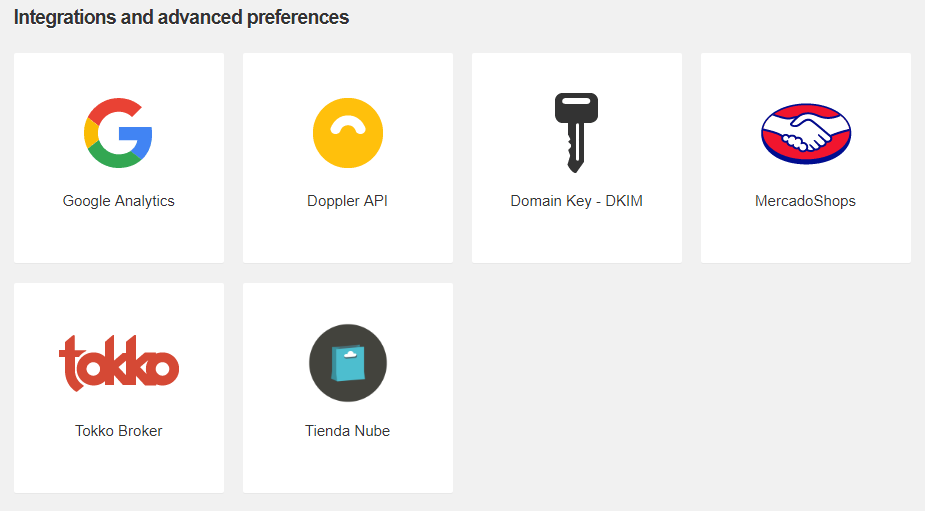The height and width of the screenshot is (511, 925).
Task: Select the MercadoShops text label
Action: (x=805, y=201)
